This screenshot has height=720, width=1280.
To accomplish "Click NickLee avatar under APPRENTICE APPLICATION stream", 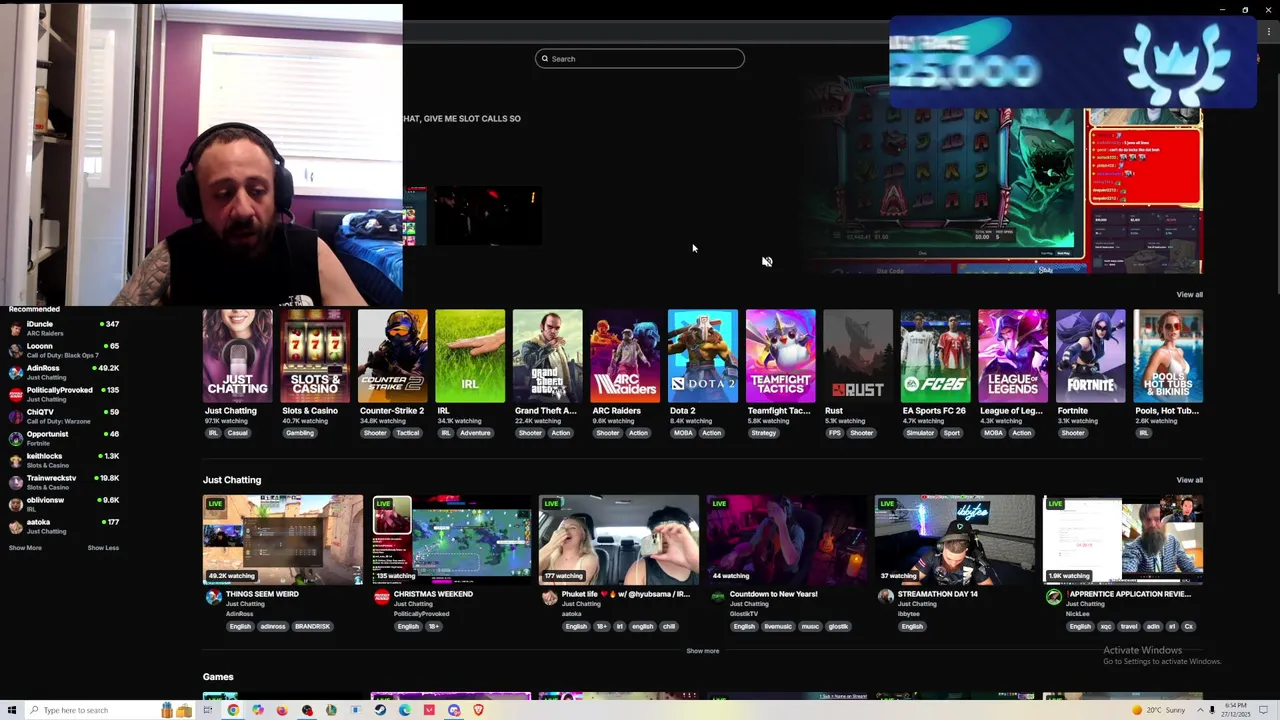I will 1053,597.
